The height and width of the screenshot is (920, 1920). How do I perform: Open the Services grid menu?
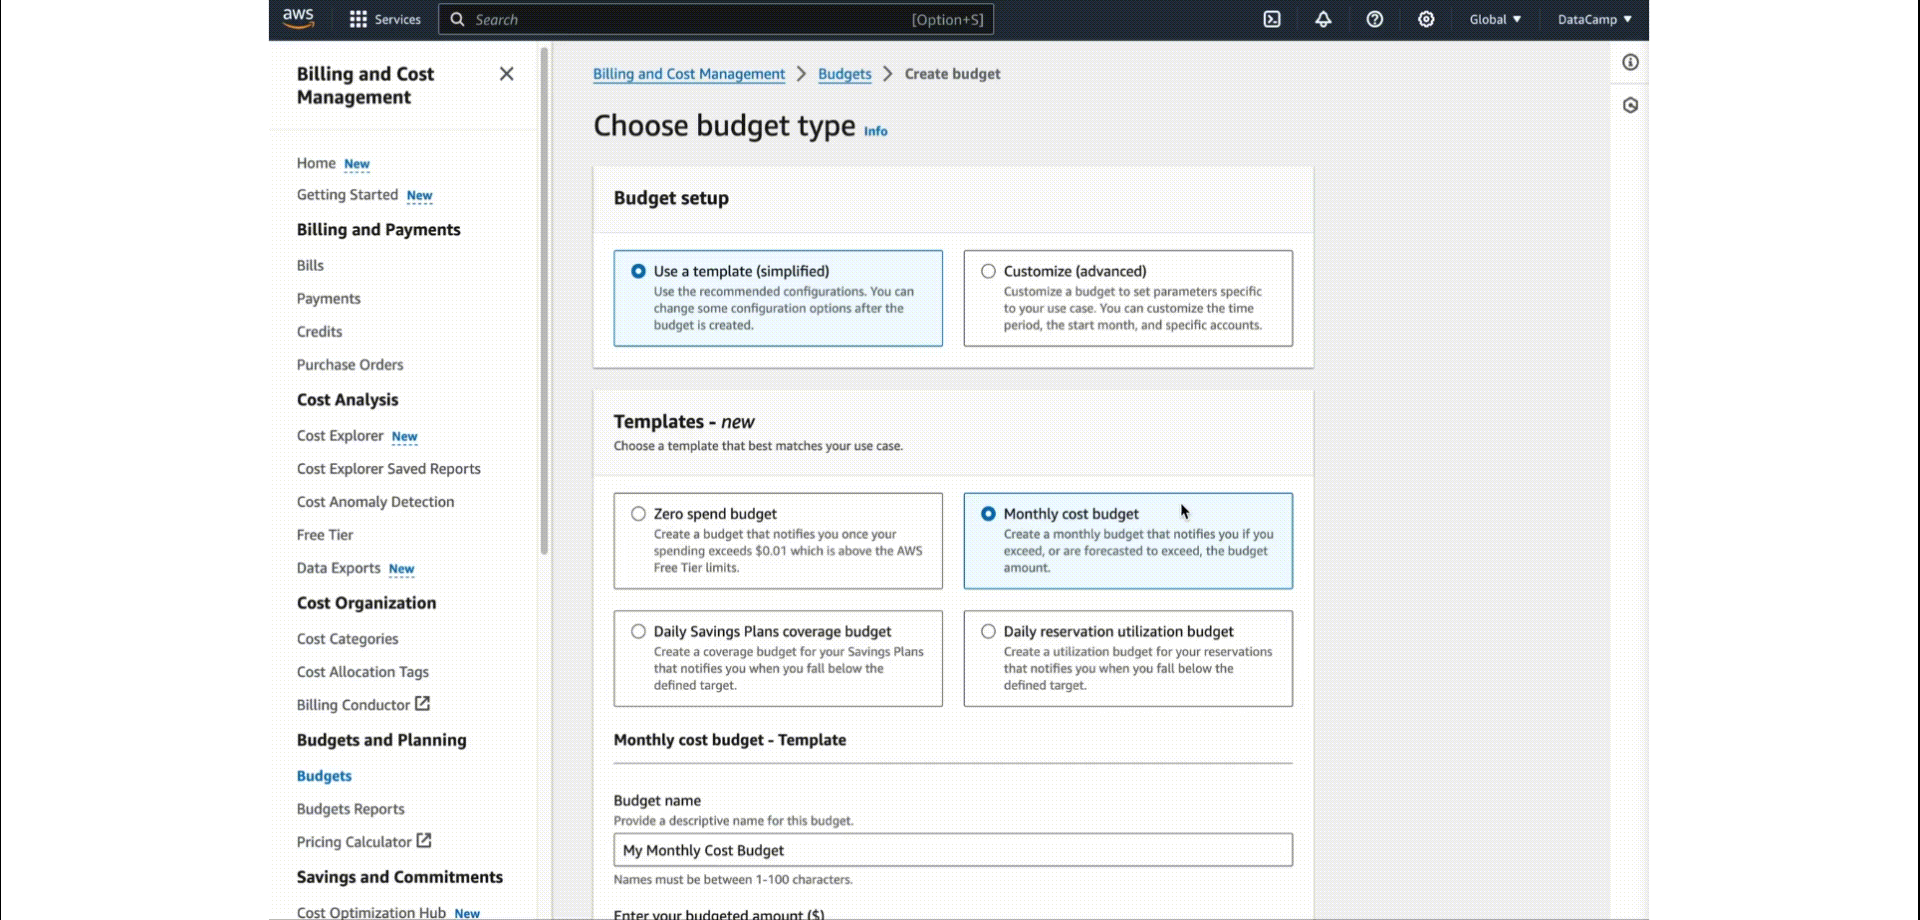point(385,19)
